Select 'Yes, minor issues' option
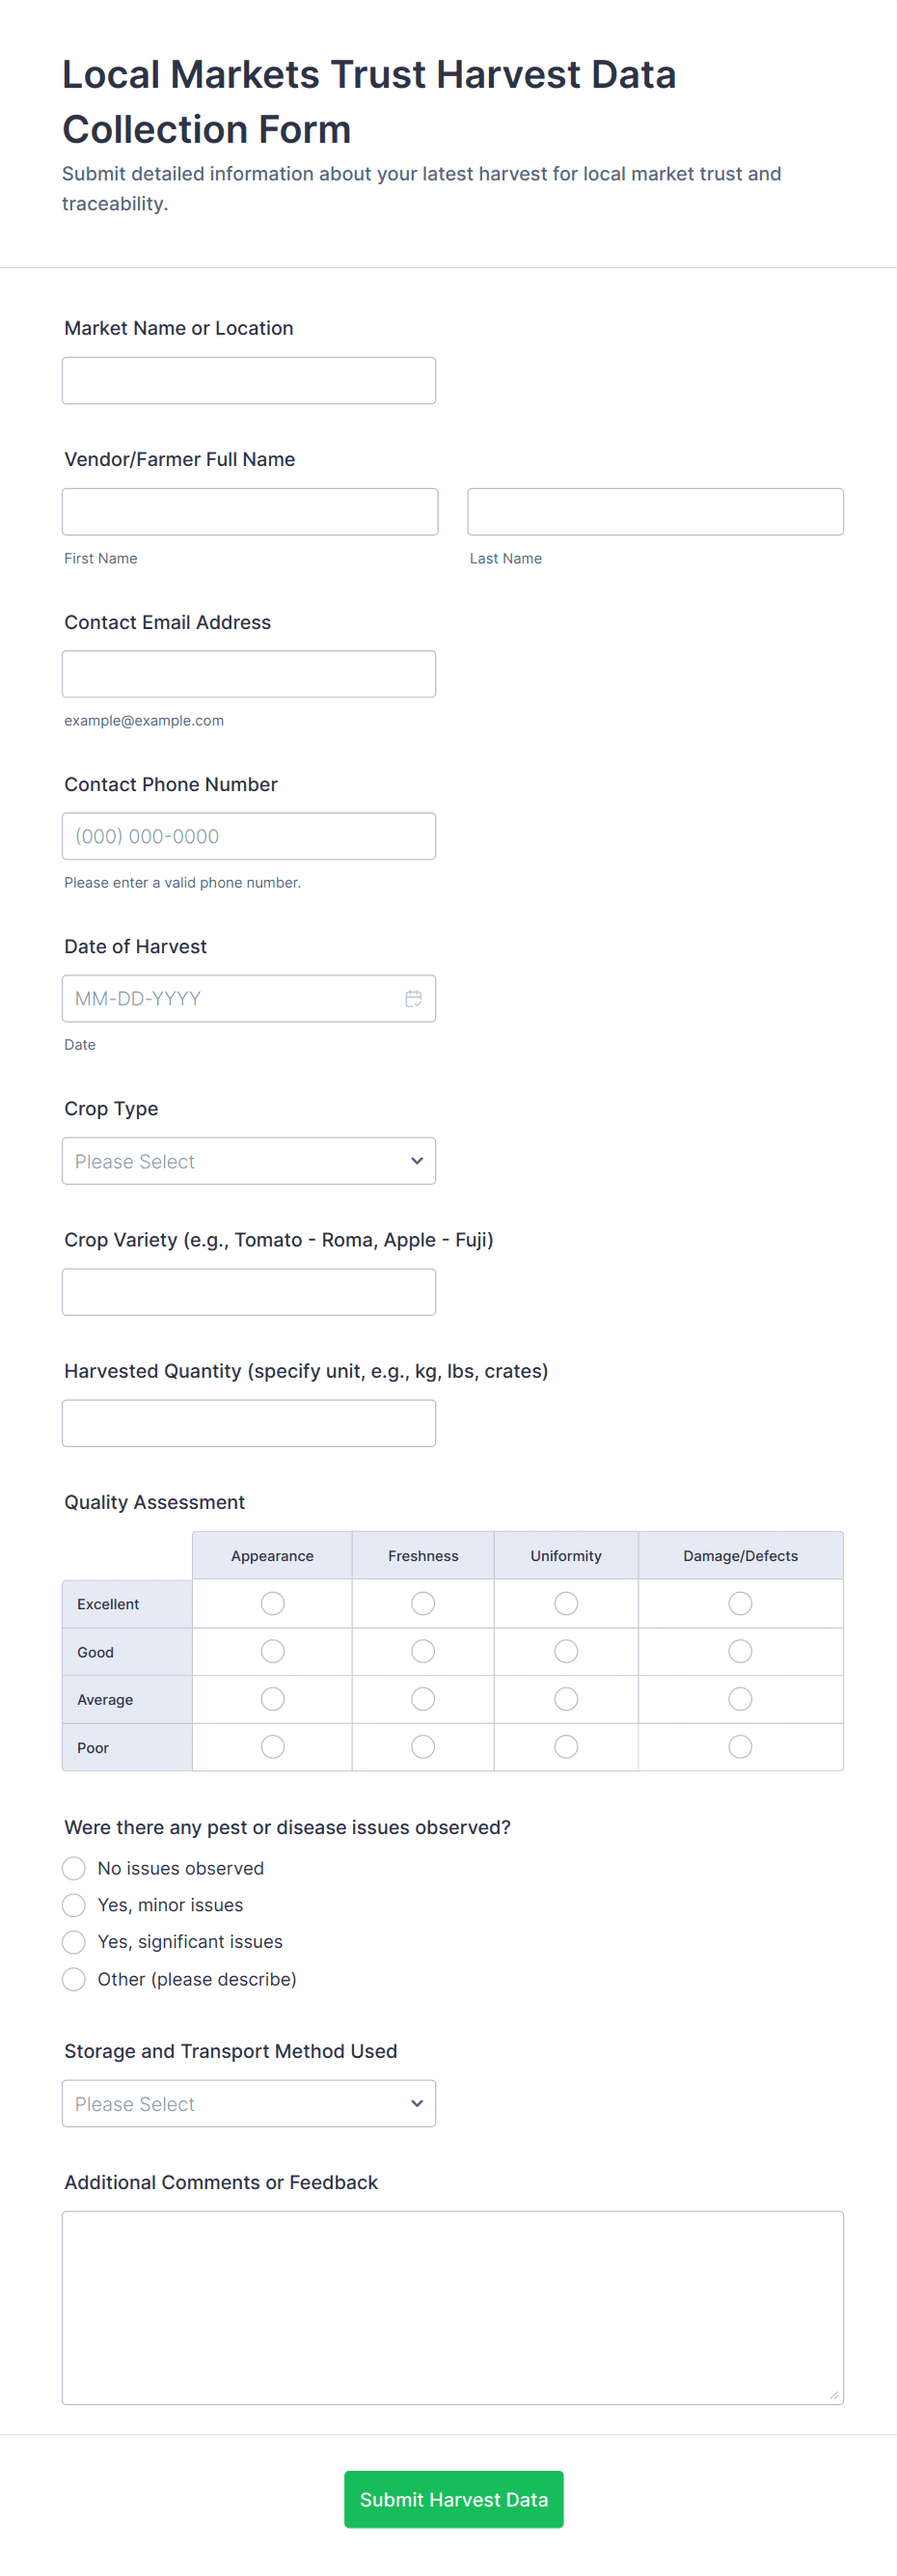This screenshot has width=897, height=2576. 74,1905
